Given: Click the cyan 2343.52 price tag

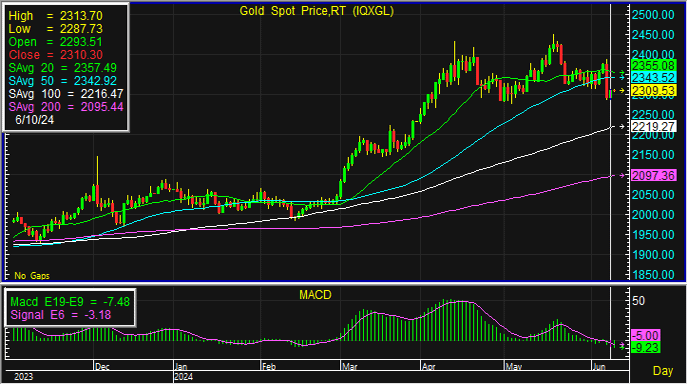Looking at the screenshot, I should point(653,78).
